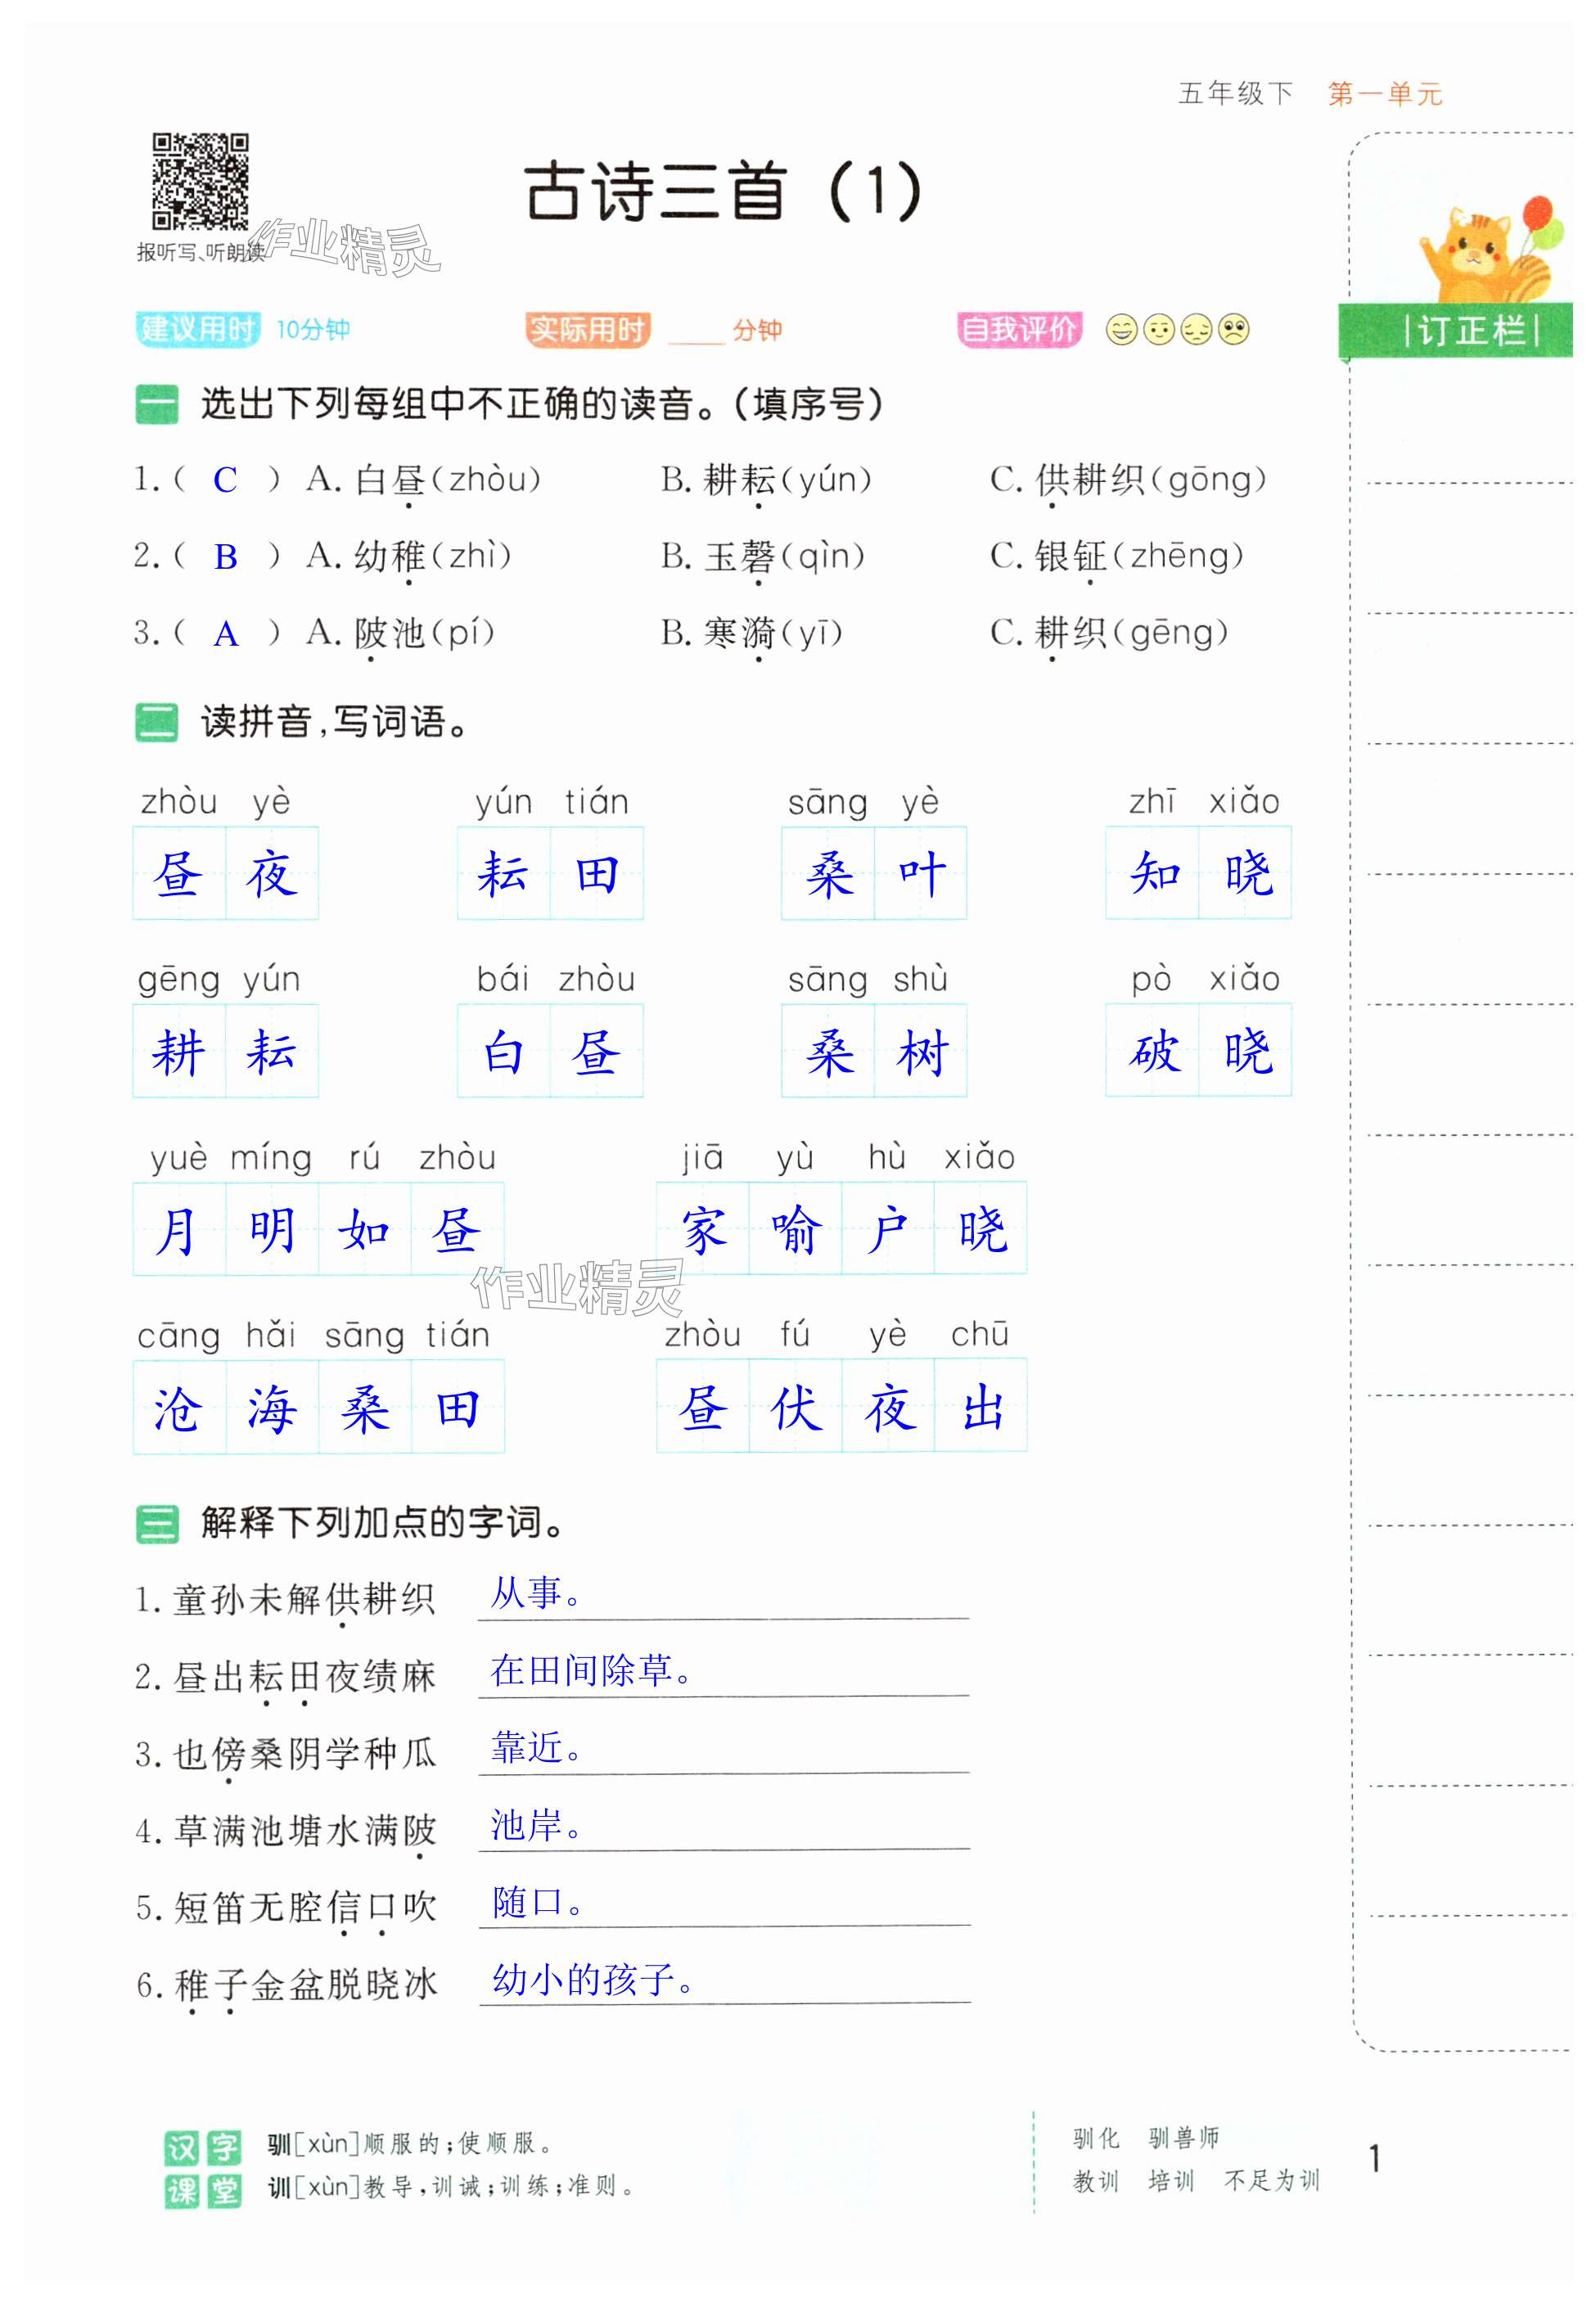Screen dimensions: 1596x2307
Task: Select the frowning sad face rating
Action: (1235, 330)
